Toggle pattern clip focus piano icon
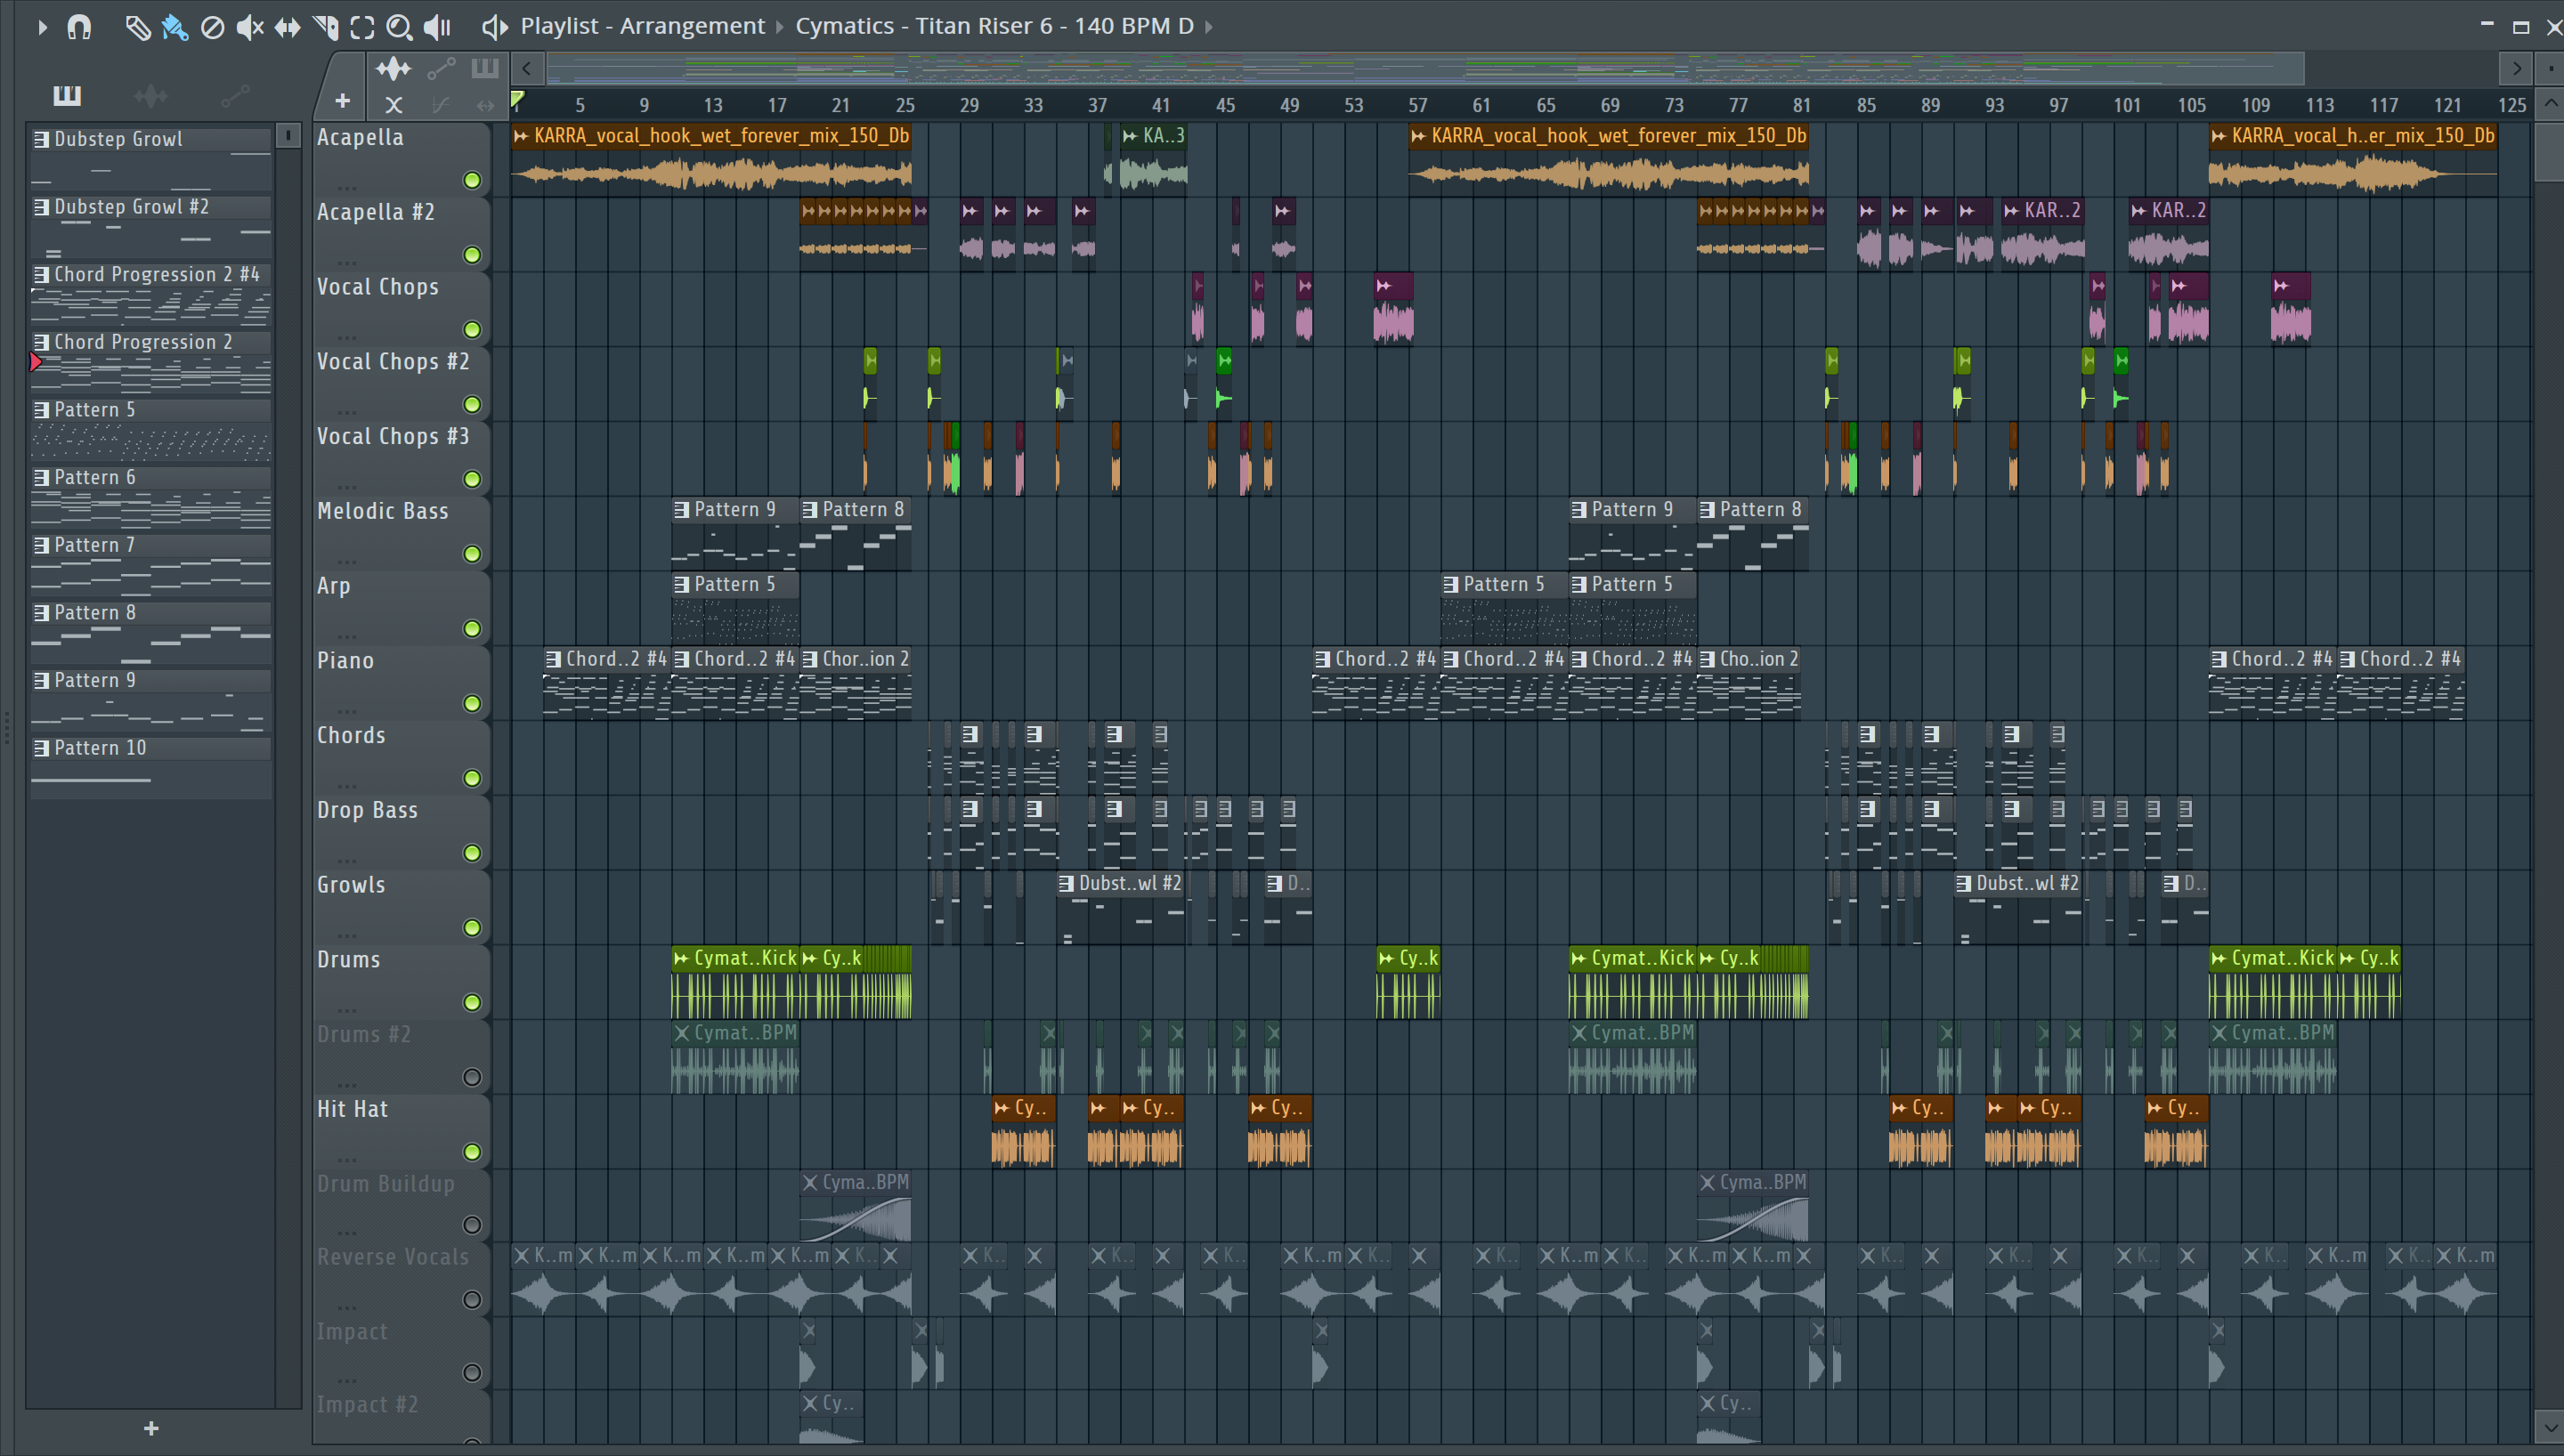Viewport: 2564px width, 1456px height. 485,69
